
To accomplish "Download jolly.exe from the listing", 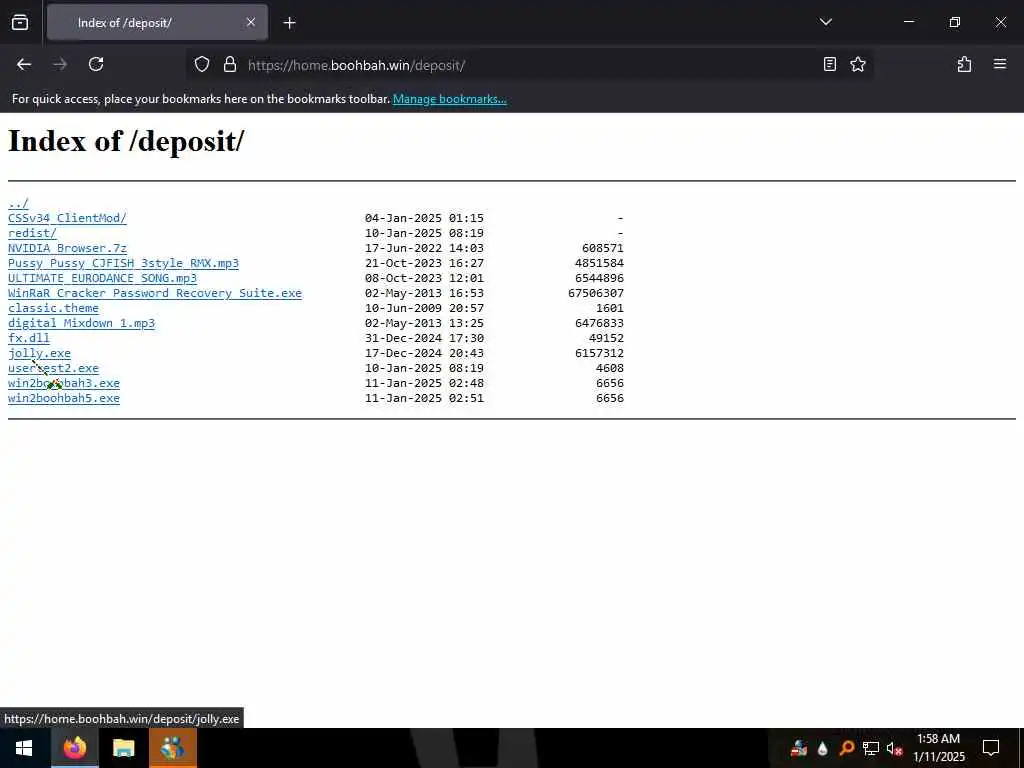I will click(x=39, y=353).
